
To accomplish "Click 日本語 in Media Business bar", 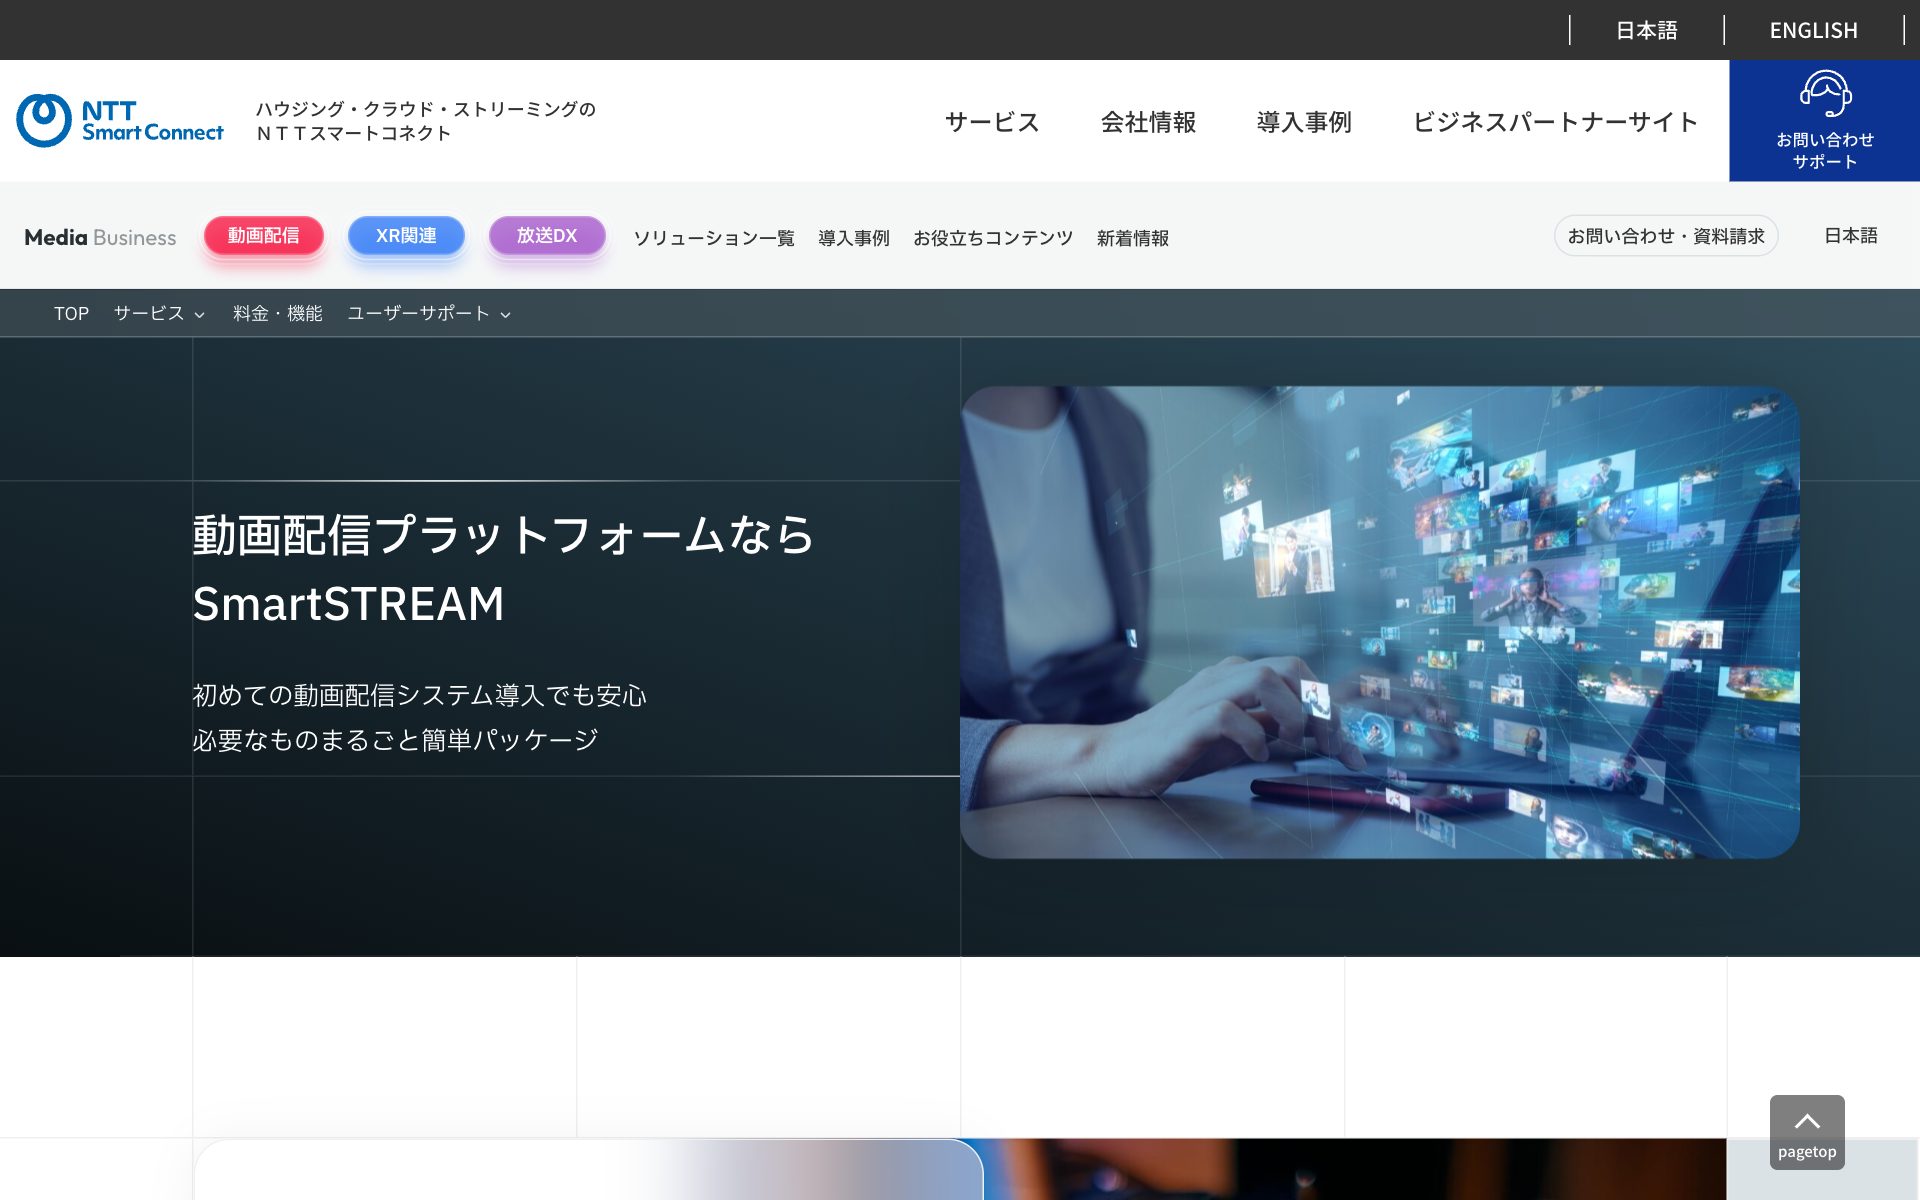I will [1851, 236].
